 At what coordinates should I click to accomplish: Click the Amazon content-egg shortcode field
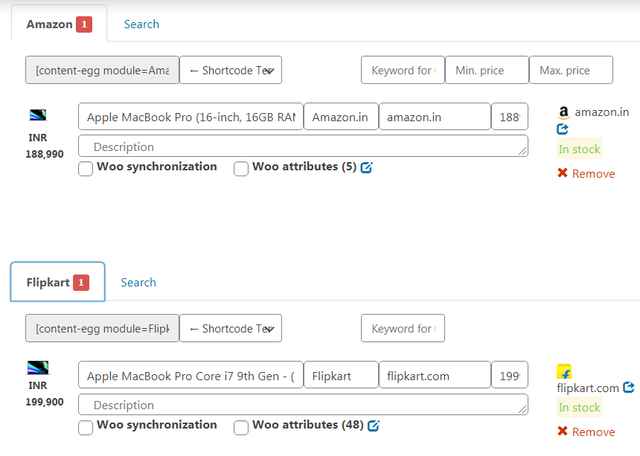pyautogui.click(x=102, y=70)
